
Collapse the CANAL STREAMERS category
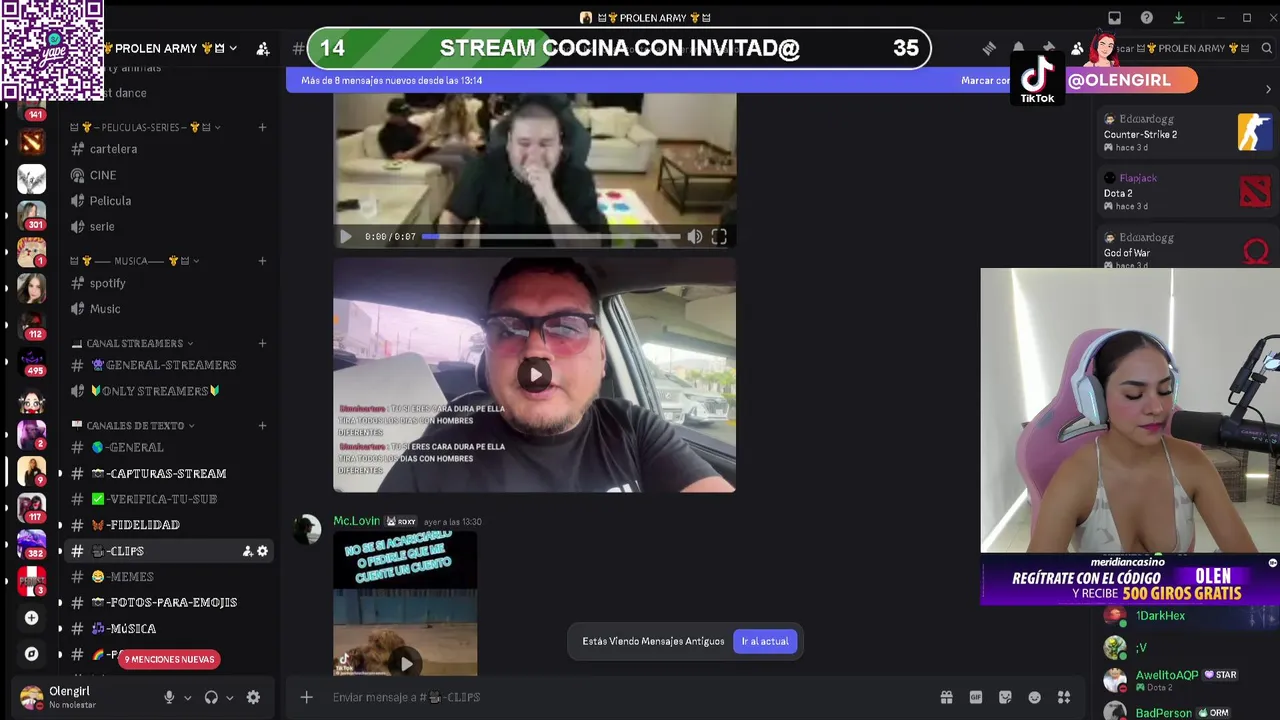click(133, 343)
